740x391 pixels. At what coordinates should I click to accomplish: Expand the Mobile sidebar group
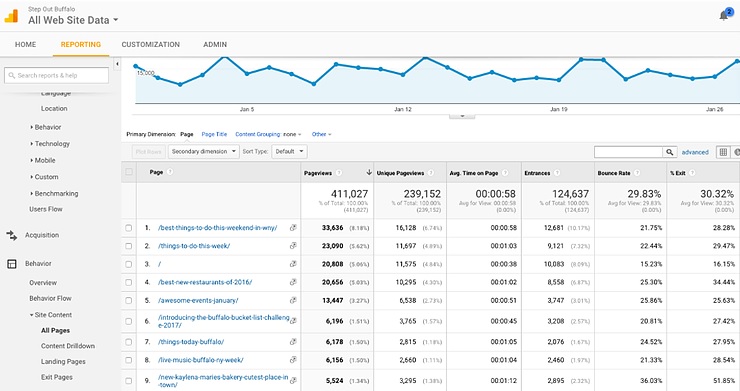[43, 160]
